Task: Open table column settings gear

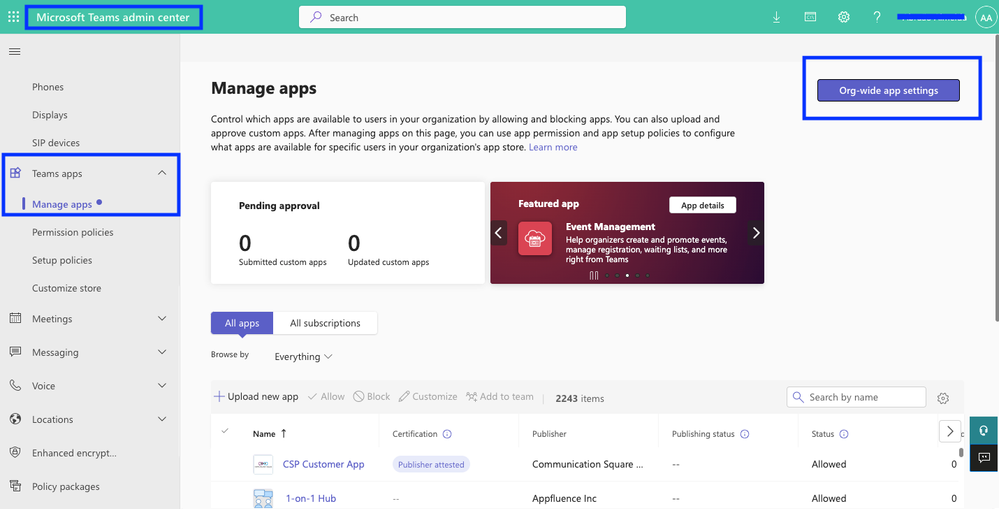Action: pyautogui.click(x=943, y=398)
